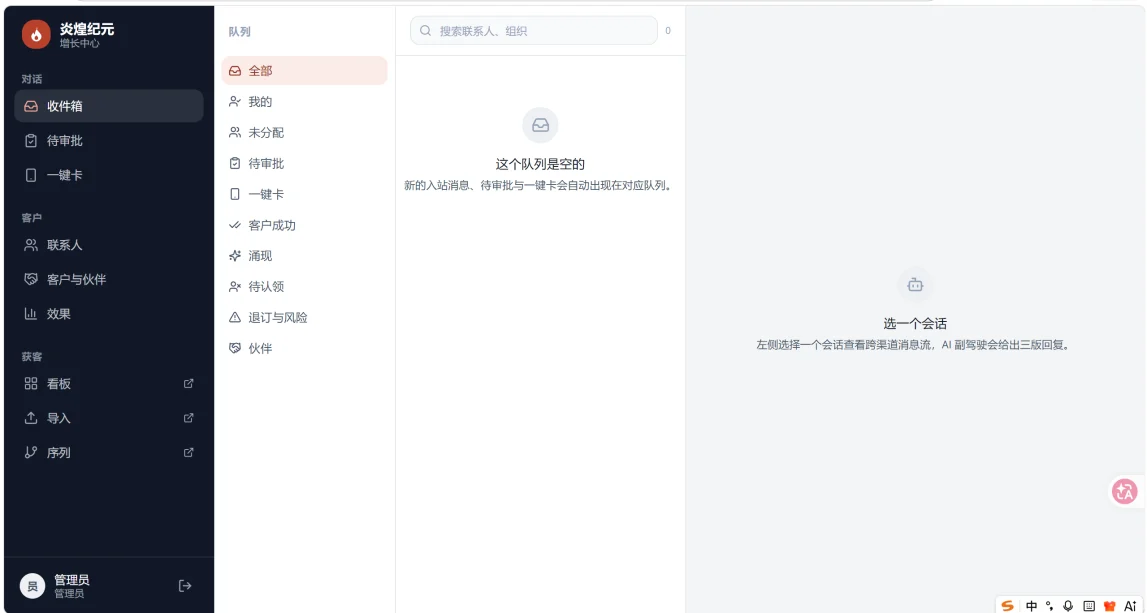Open the 导入 external link

click(109, 418)
